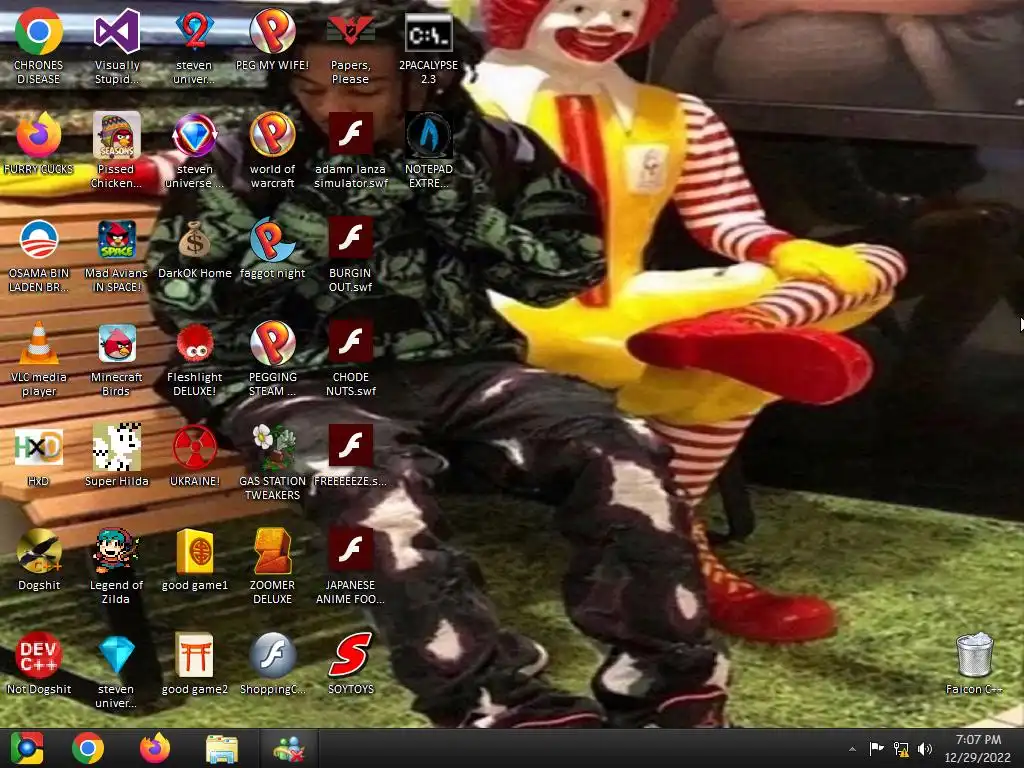Screen dimensions: 1024x768
Task: Launch Firefox from the taskbar
Action: (x=155, y=748)
